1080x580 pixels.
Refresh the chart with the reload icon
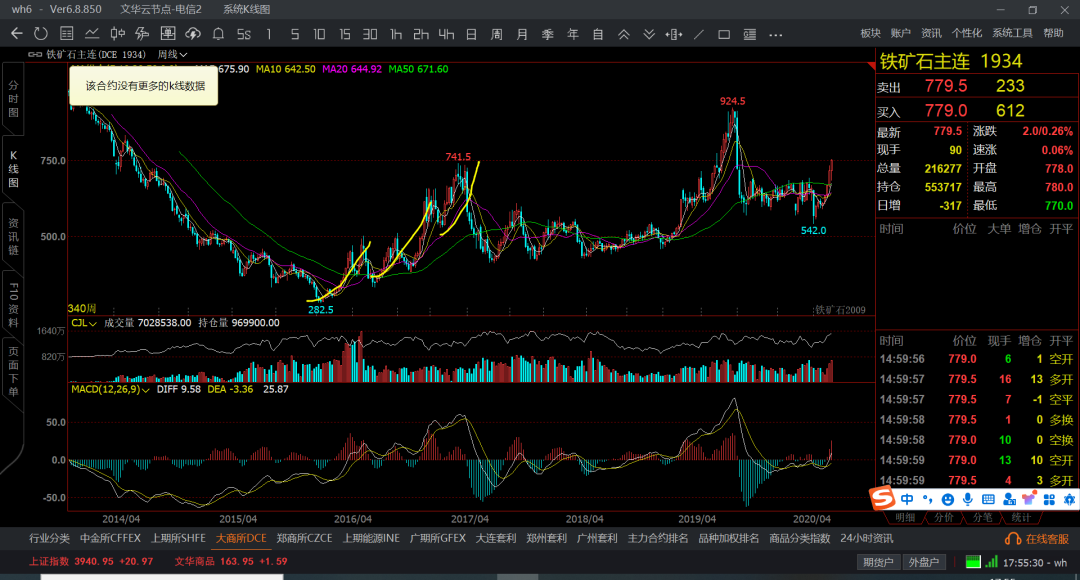pos(41,34)
